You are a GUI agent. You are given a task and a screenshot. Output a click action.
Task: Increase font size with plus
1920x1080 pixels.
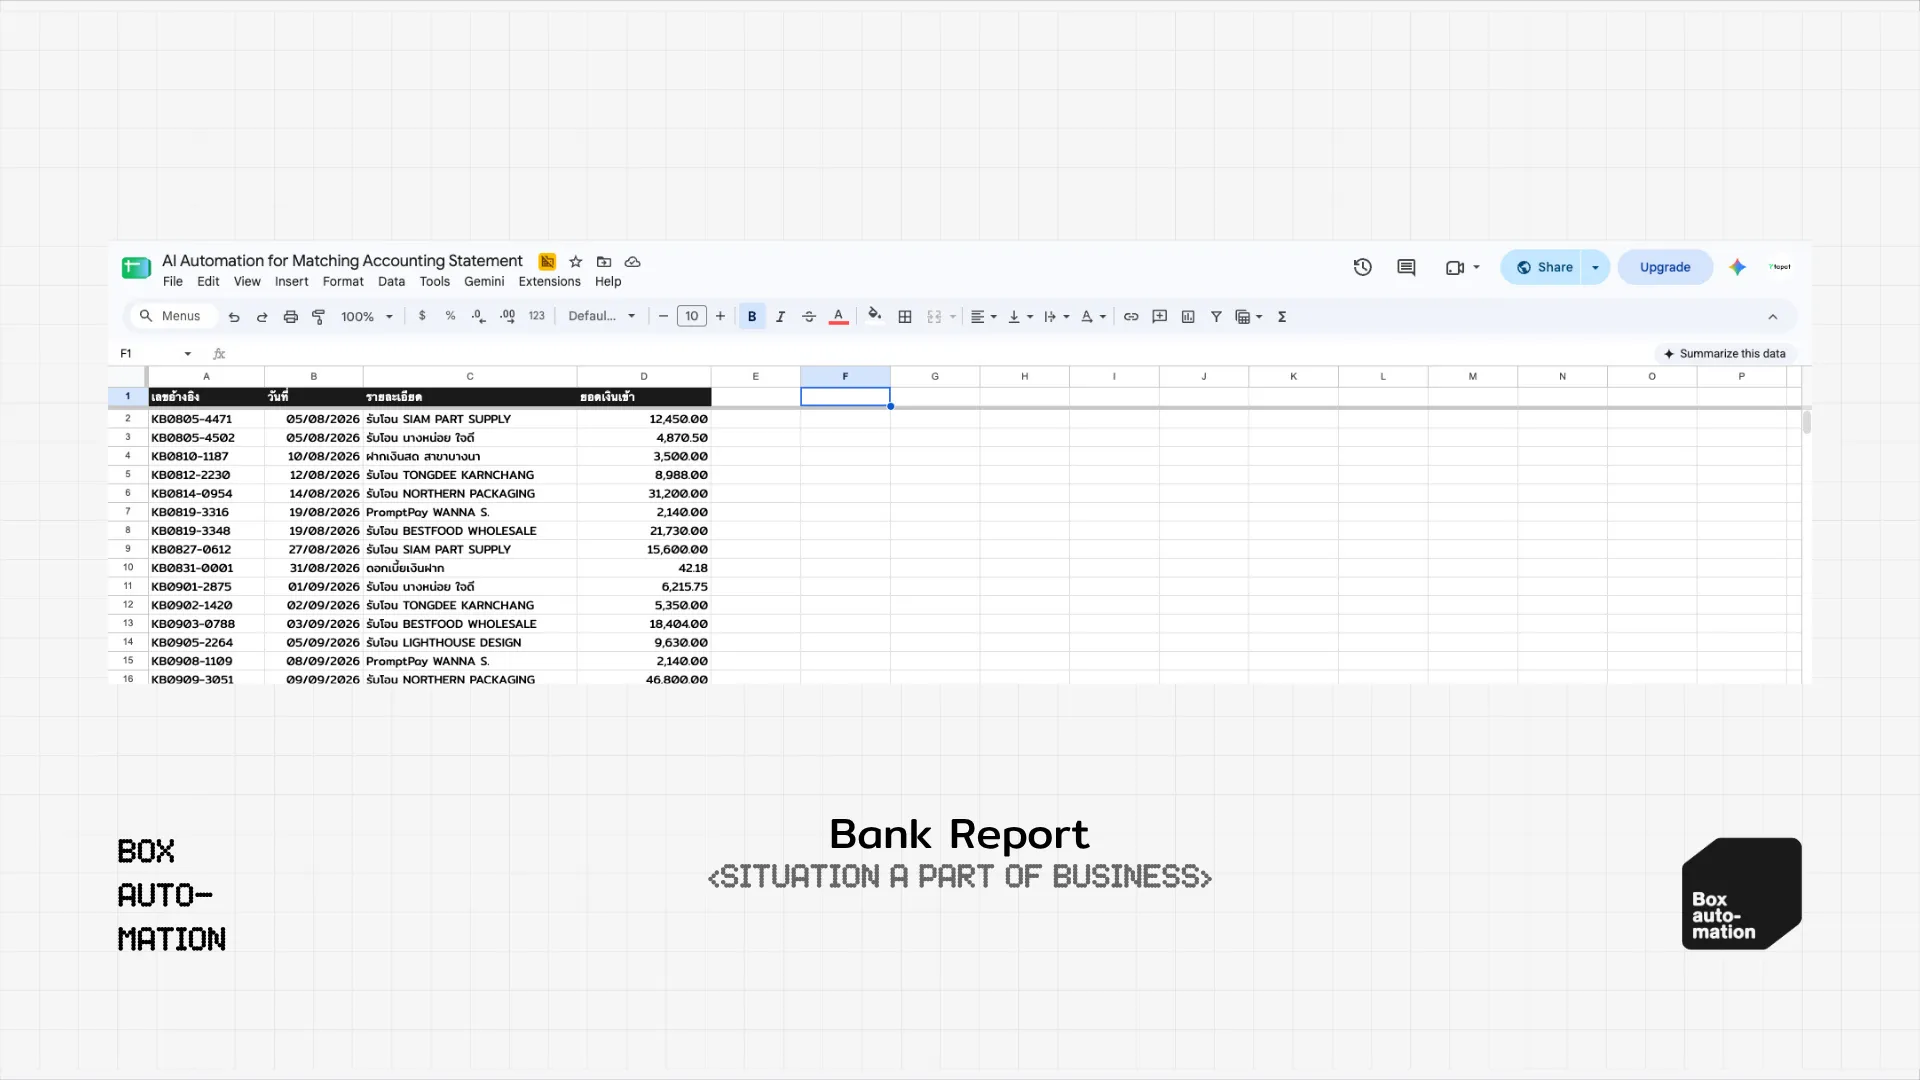[x=720, y=316]
